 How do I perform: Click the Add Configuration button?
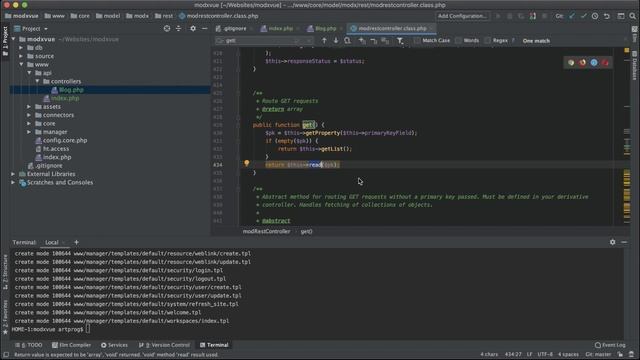coord(462,16)
